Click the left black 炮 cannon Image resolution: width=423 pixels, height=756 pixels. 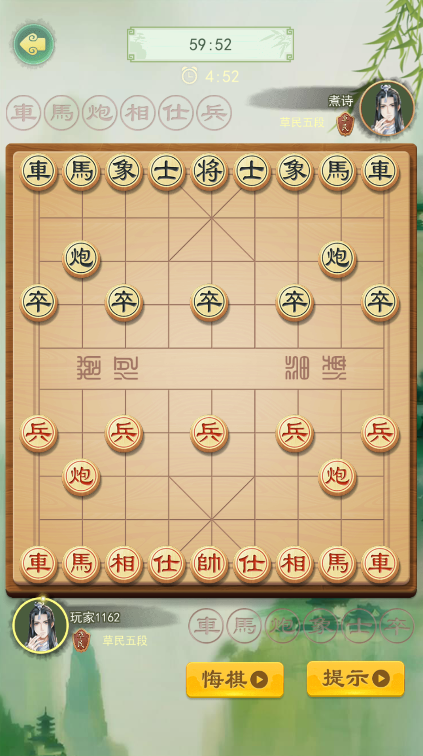tap(81, 259)
